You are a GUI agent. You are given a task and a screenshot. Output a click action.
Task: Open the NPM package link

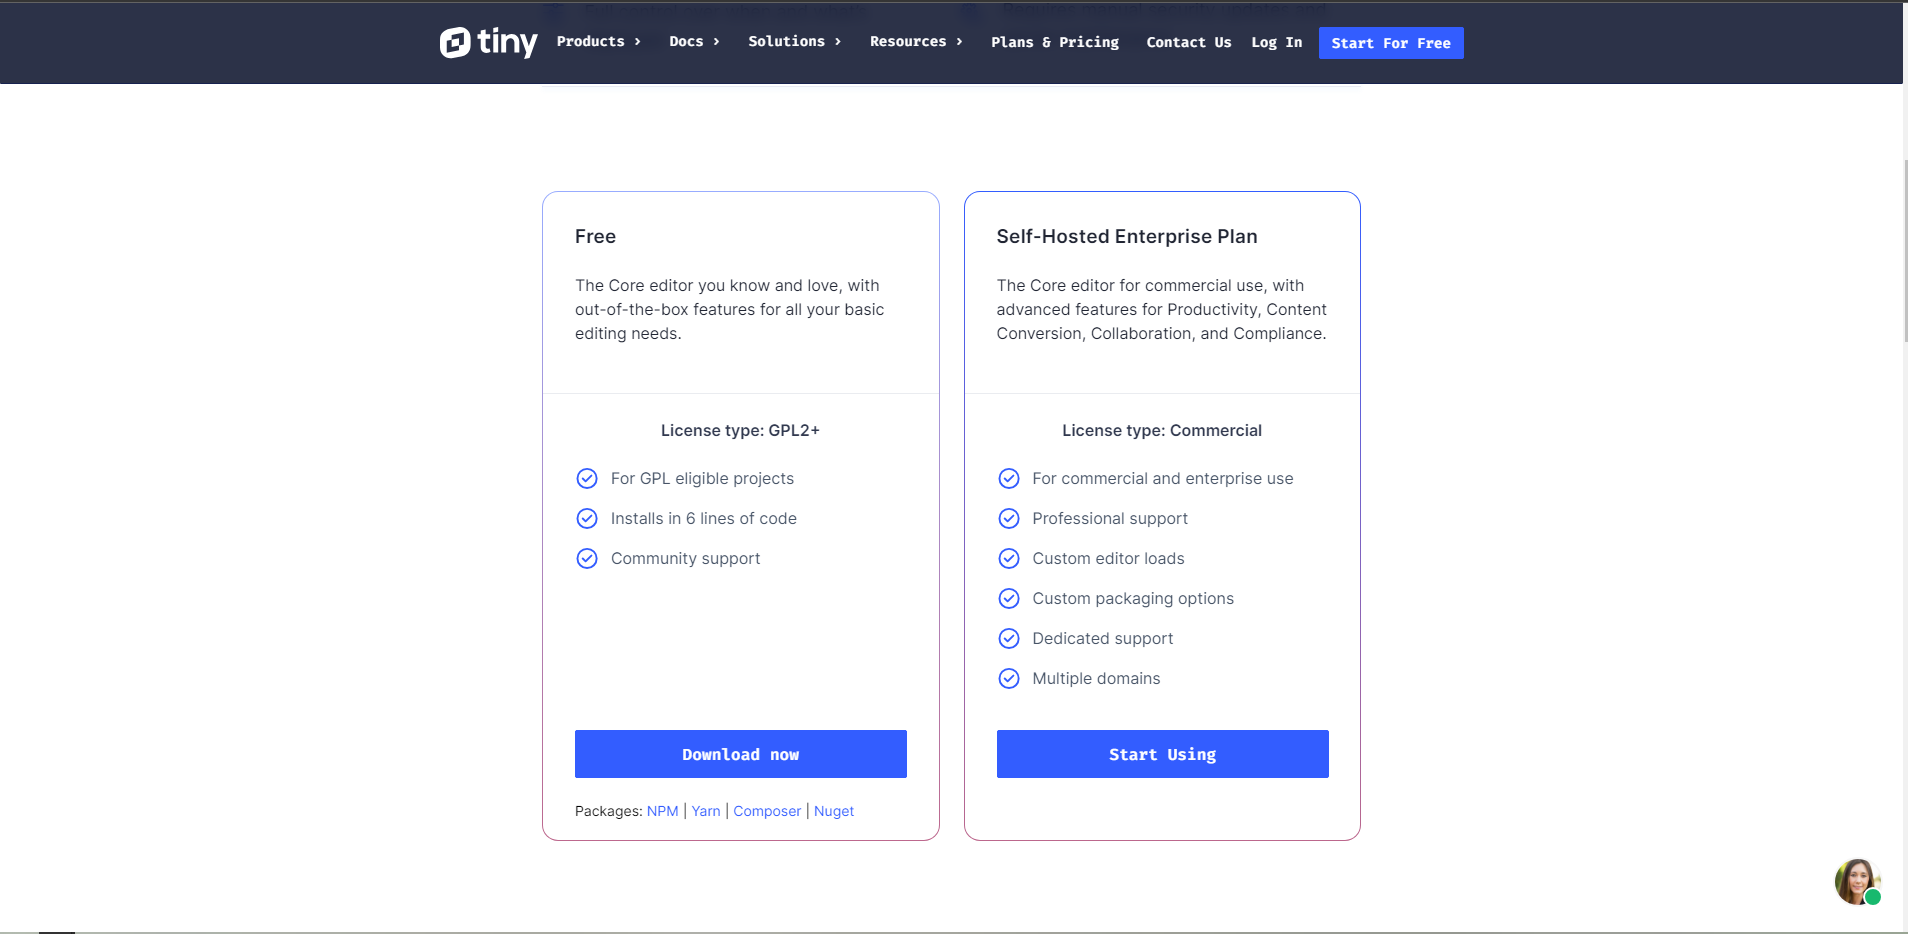pyautogui.click(x=662, y=811)
